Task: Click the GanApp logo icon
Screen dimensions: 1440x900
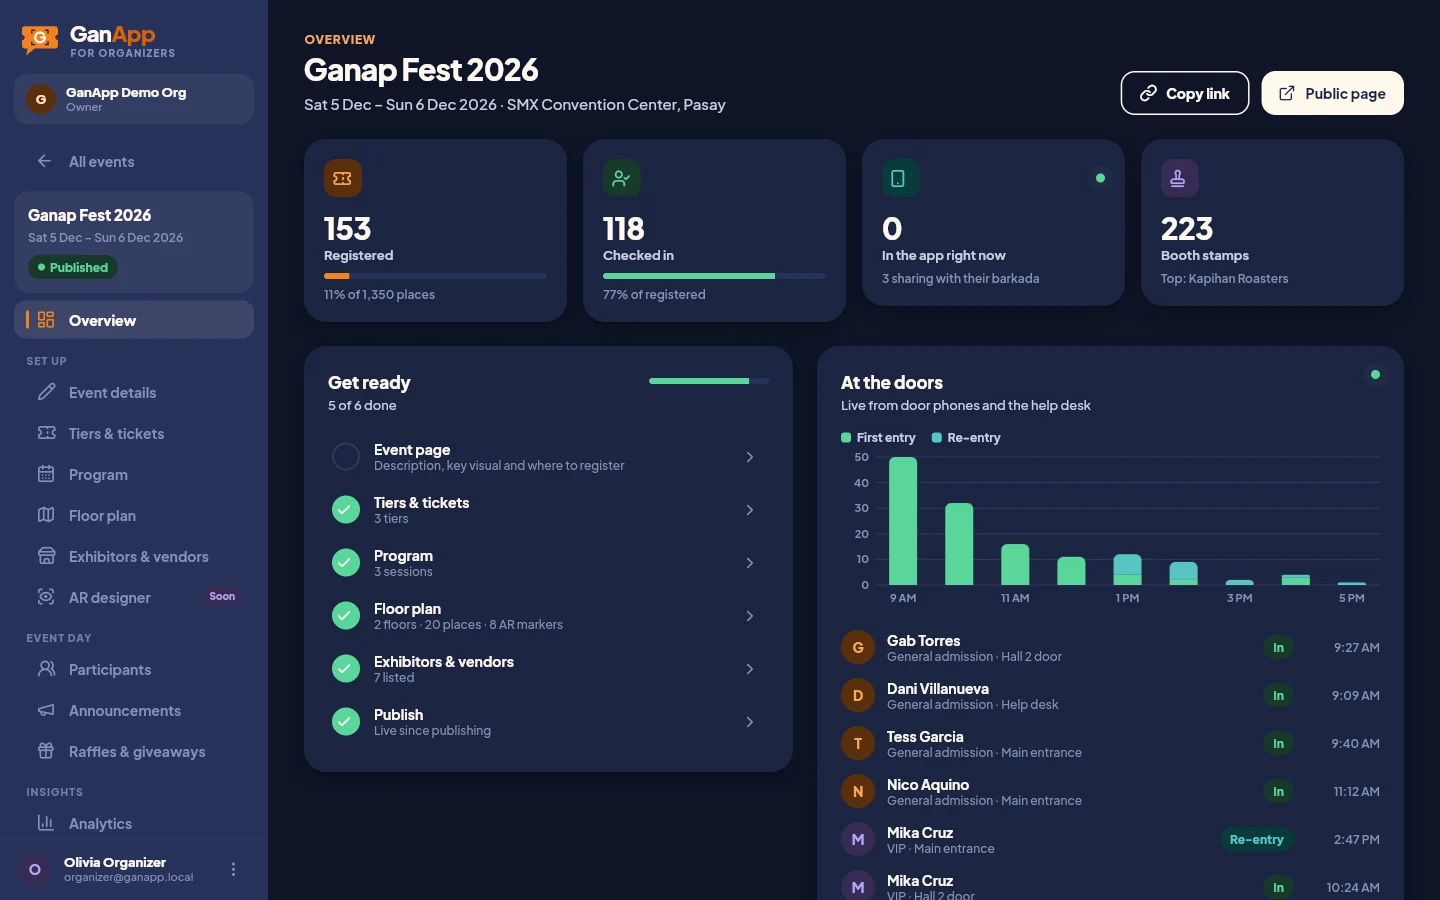Action: (x=40, y=40)
